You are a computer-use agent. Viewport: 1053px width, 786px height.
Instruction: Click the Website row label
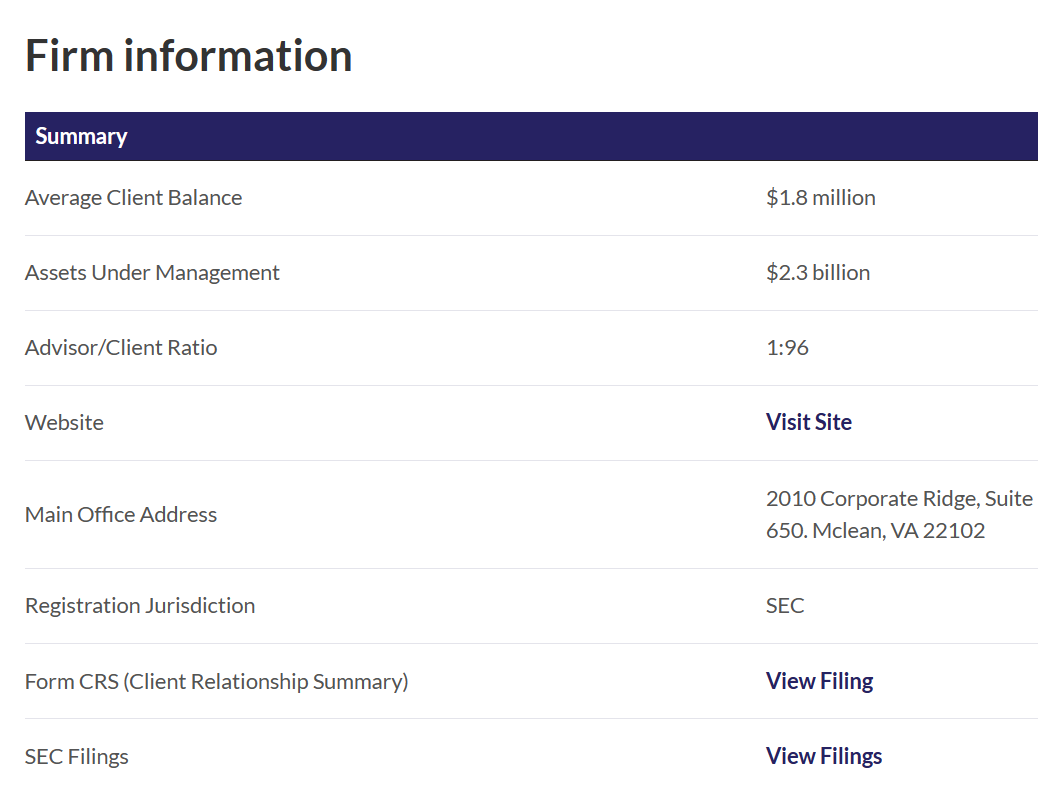pyautogui.click(x=64, y=423)
